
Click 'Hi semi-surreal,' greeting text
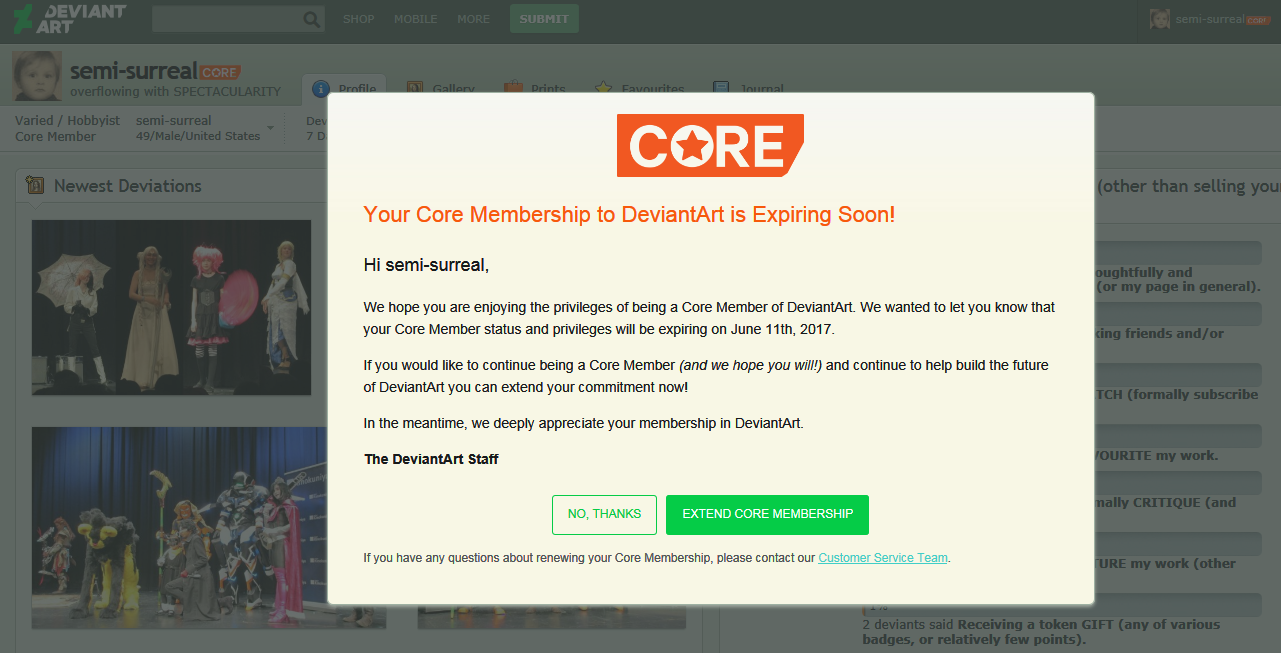click(426, 265)
